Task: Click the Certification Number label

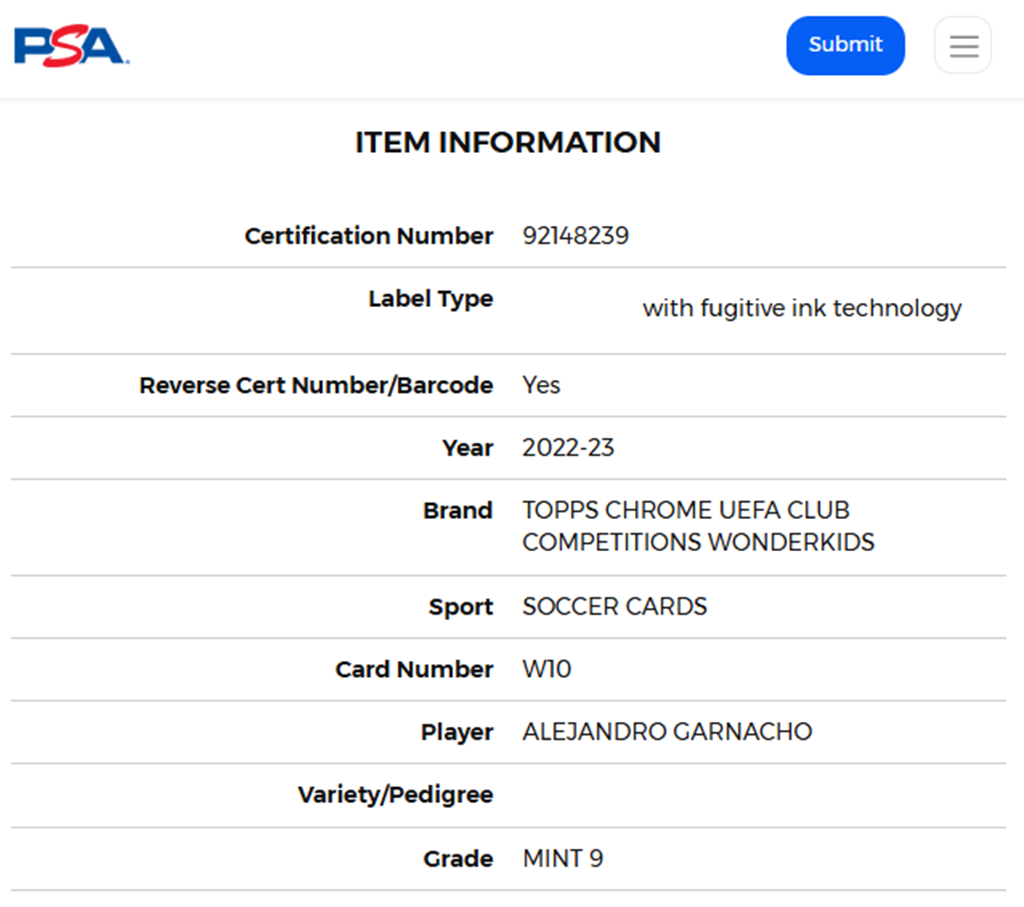Action: click(368, 236)
